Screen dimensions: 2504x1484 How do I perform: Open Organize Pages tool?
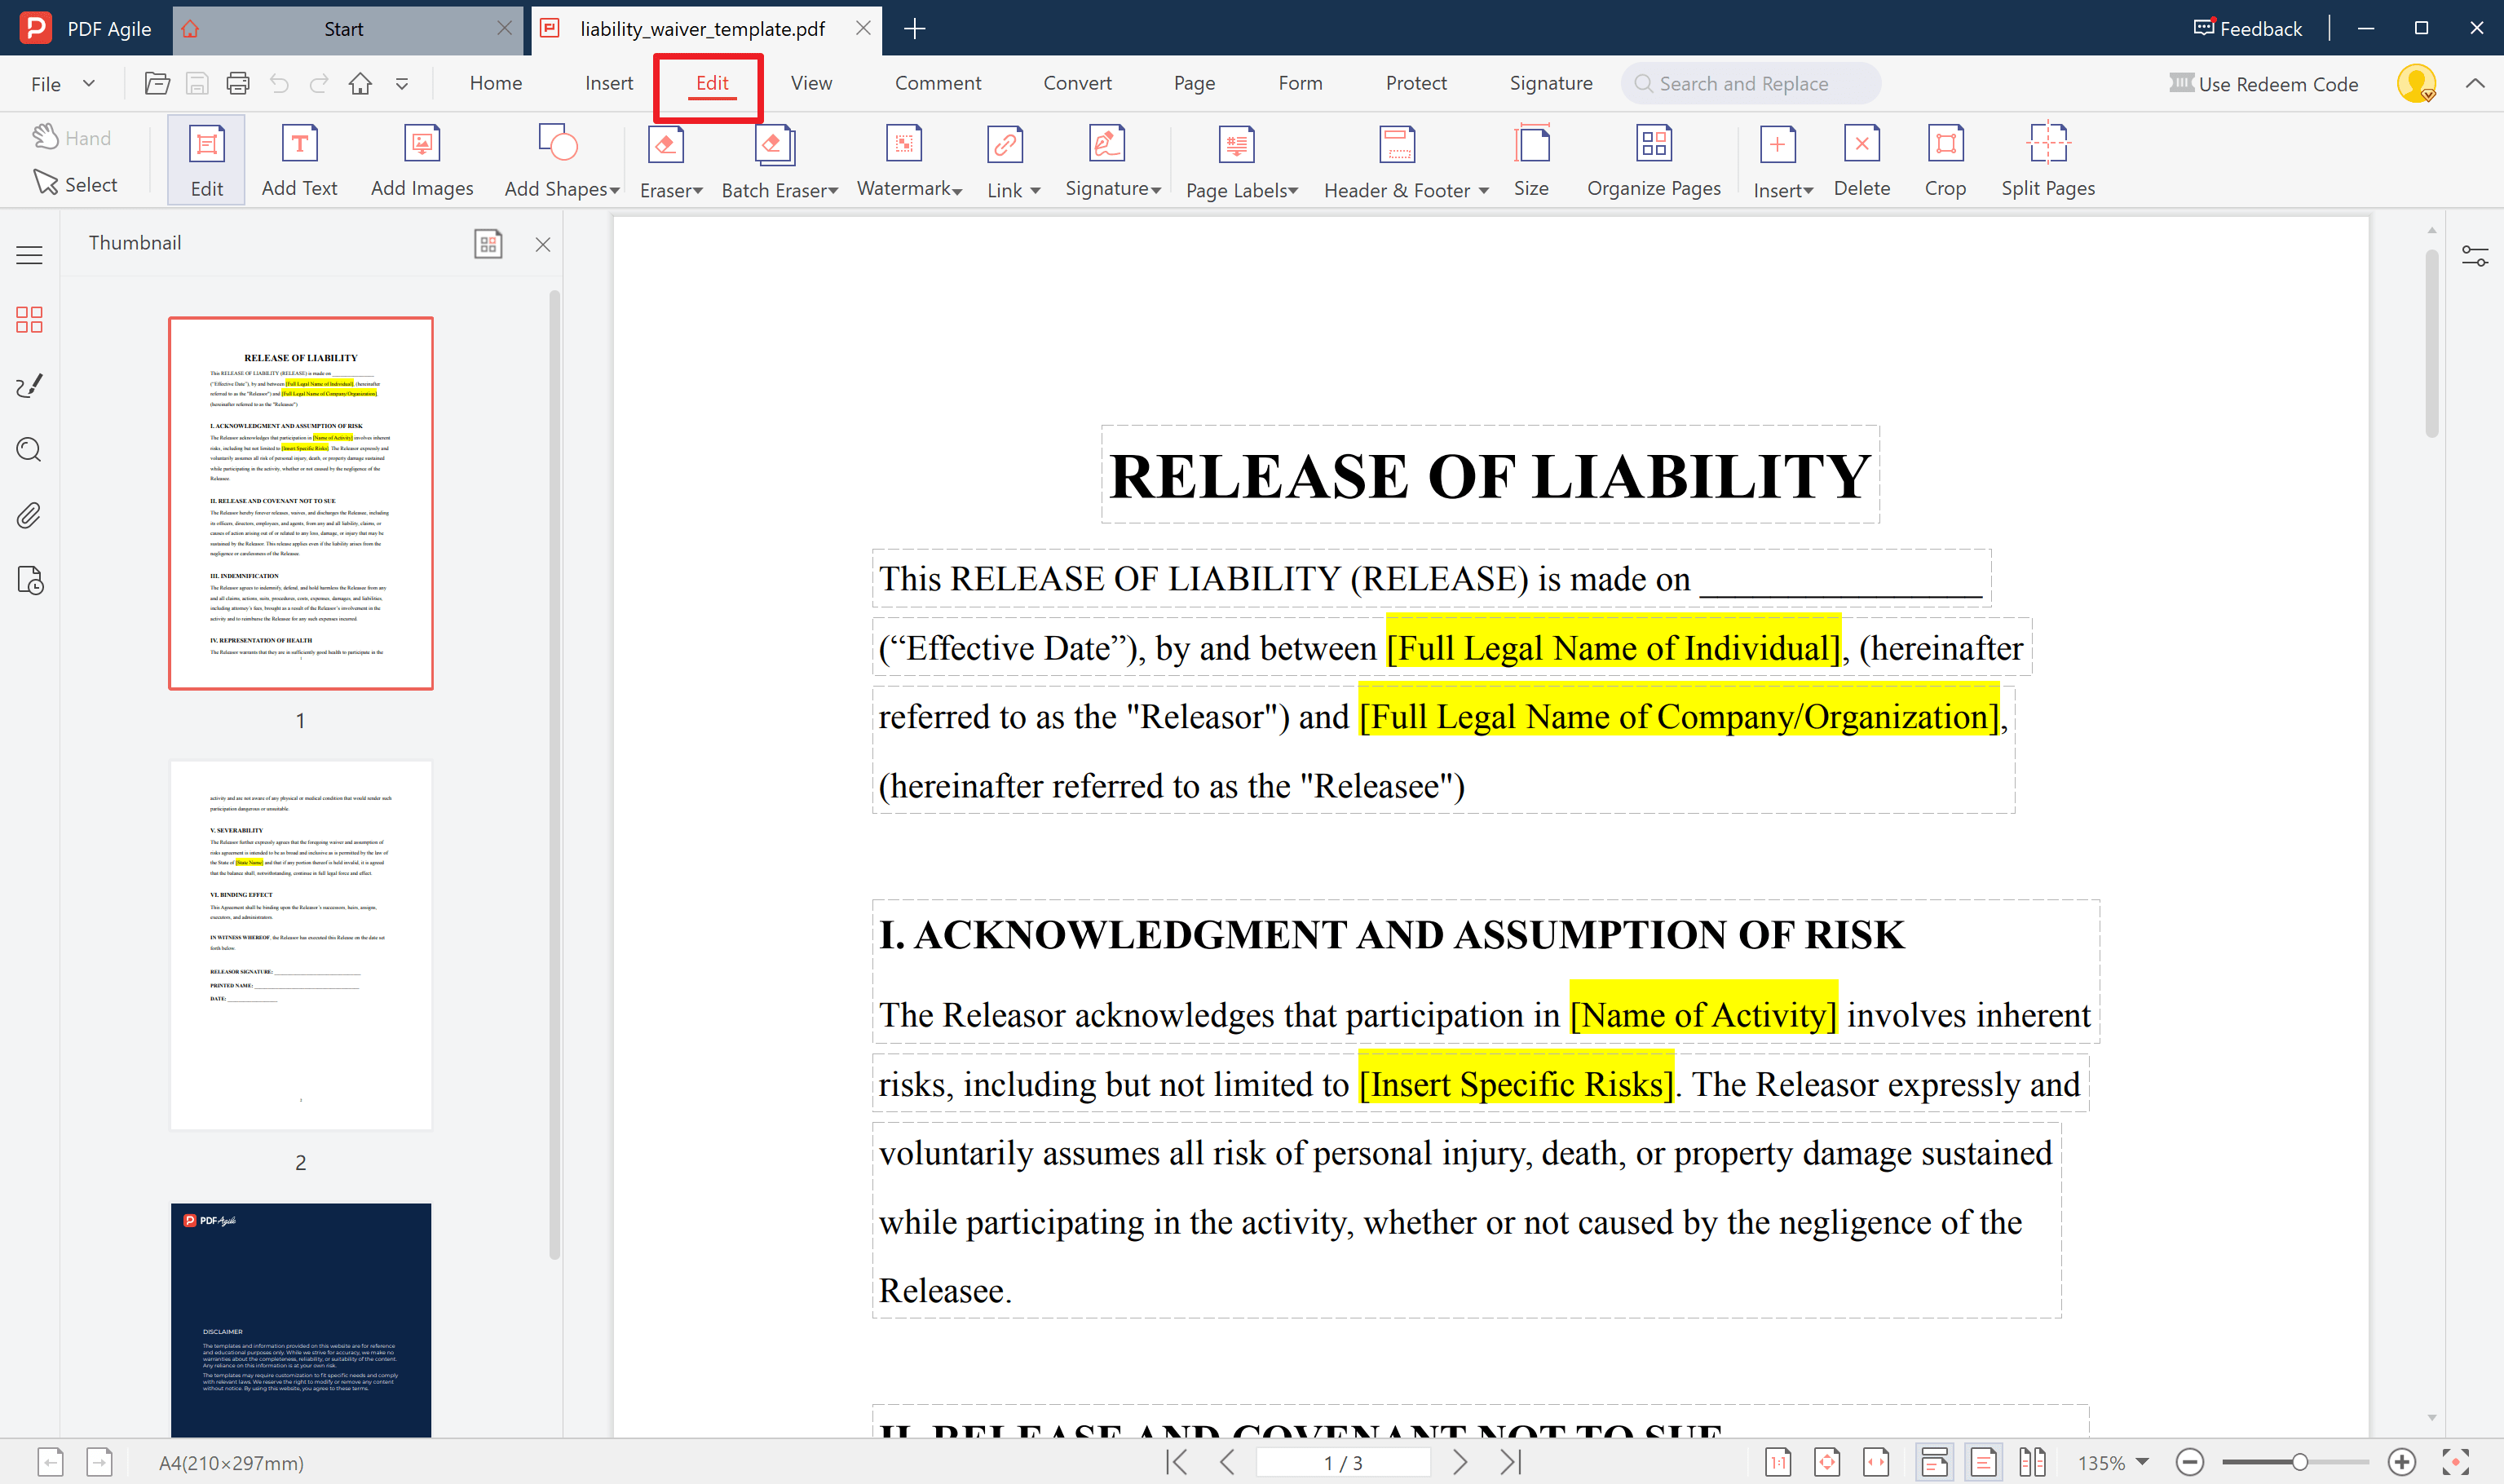click(1653, 160)
